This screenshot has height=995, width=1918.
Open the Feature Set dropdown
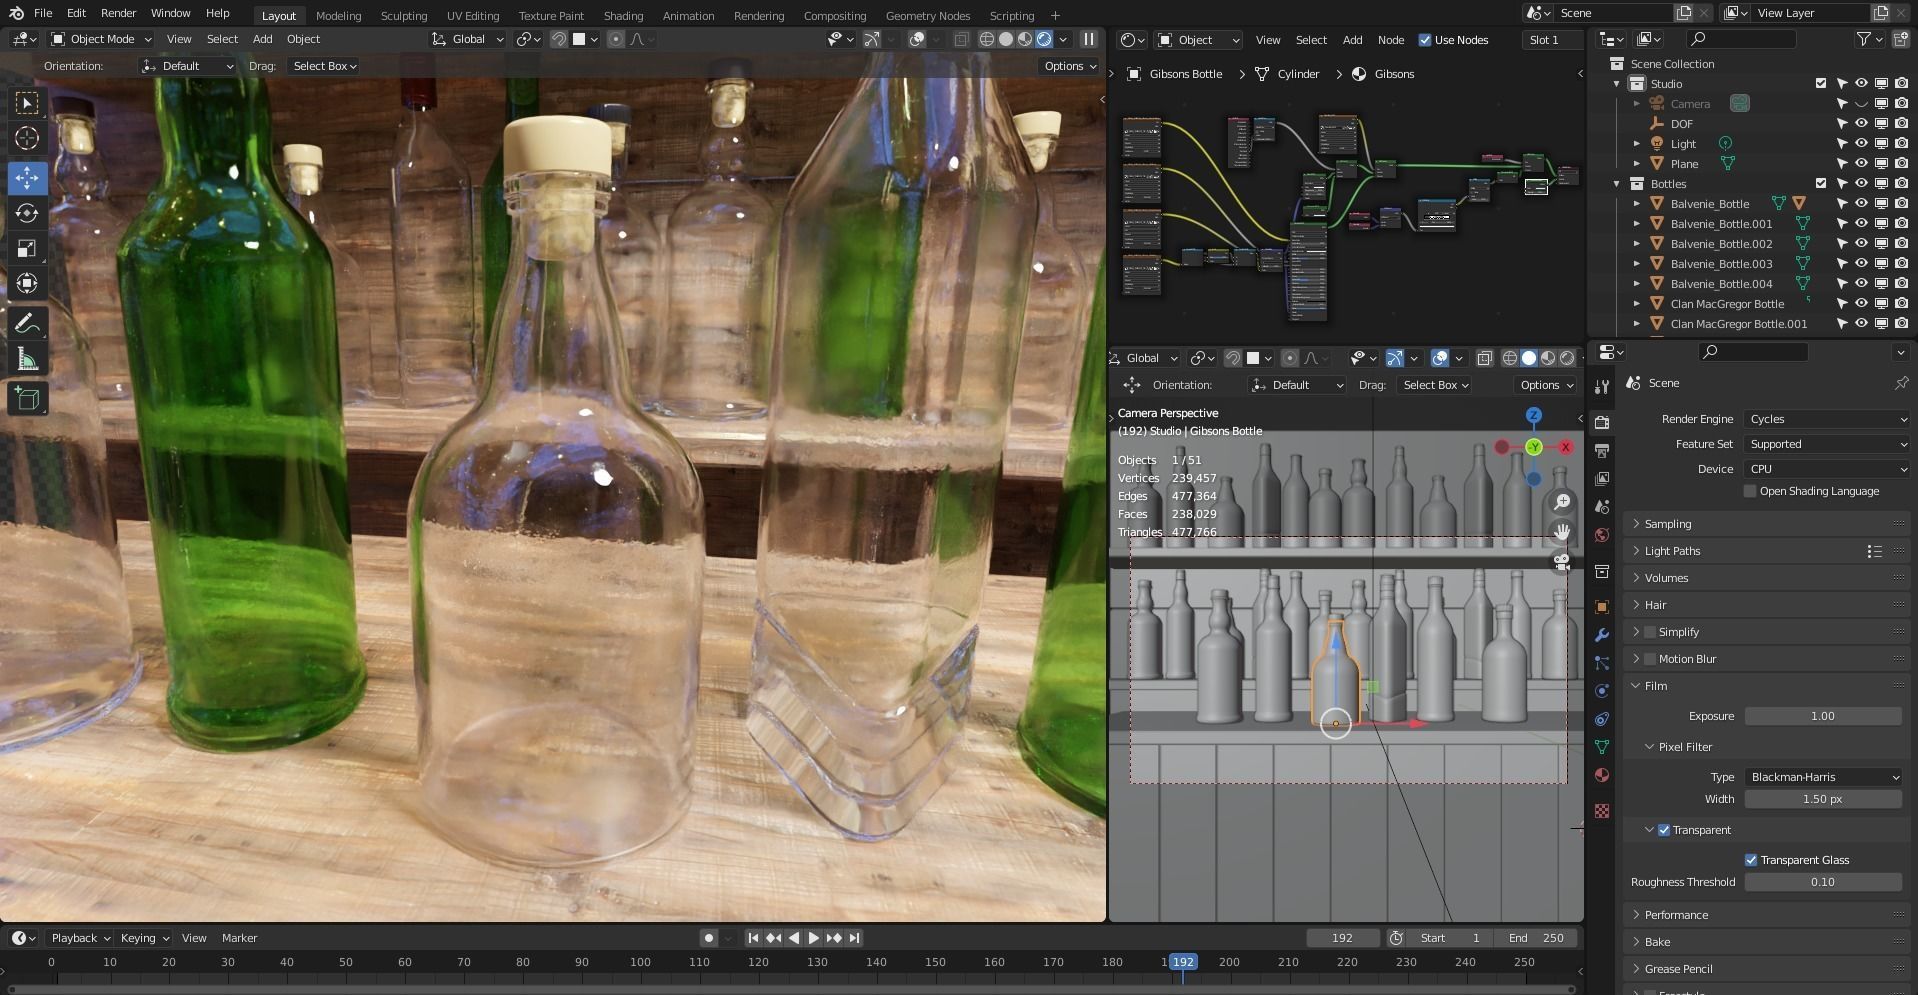(1827, 444)
